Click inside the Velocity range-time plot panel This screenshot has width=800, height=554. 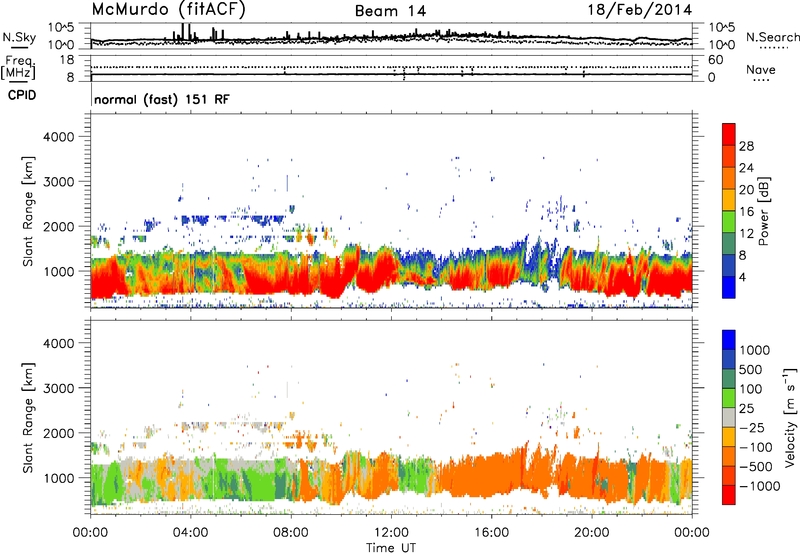coord(391,417)
